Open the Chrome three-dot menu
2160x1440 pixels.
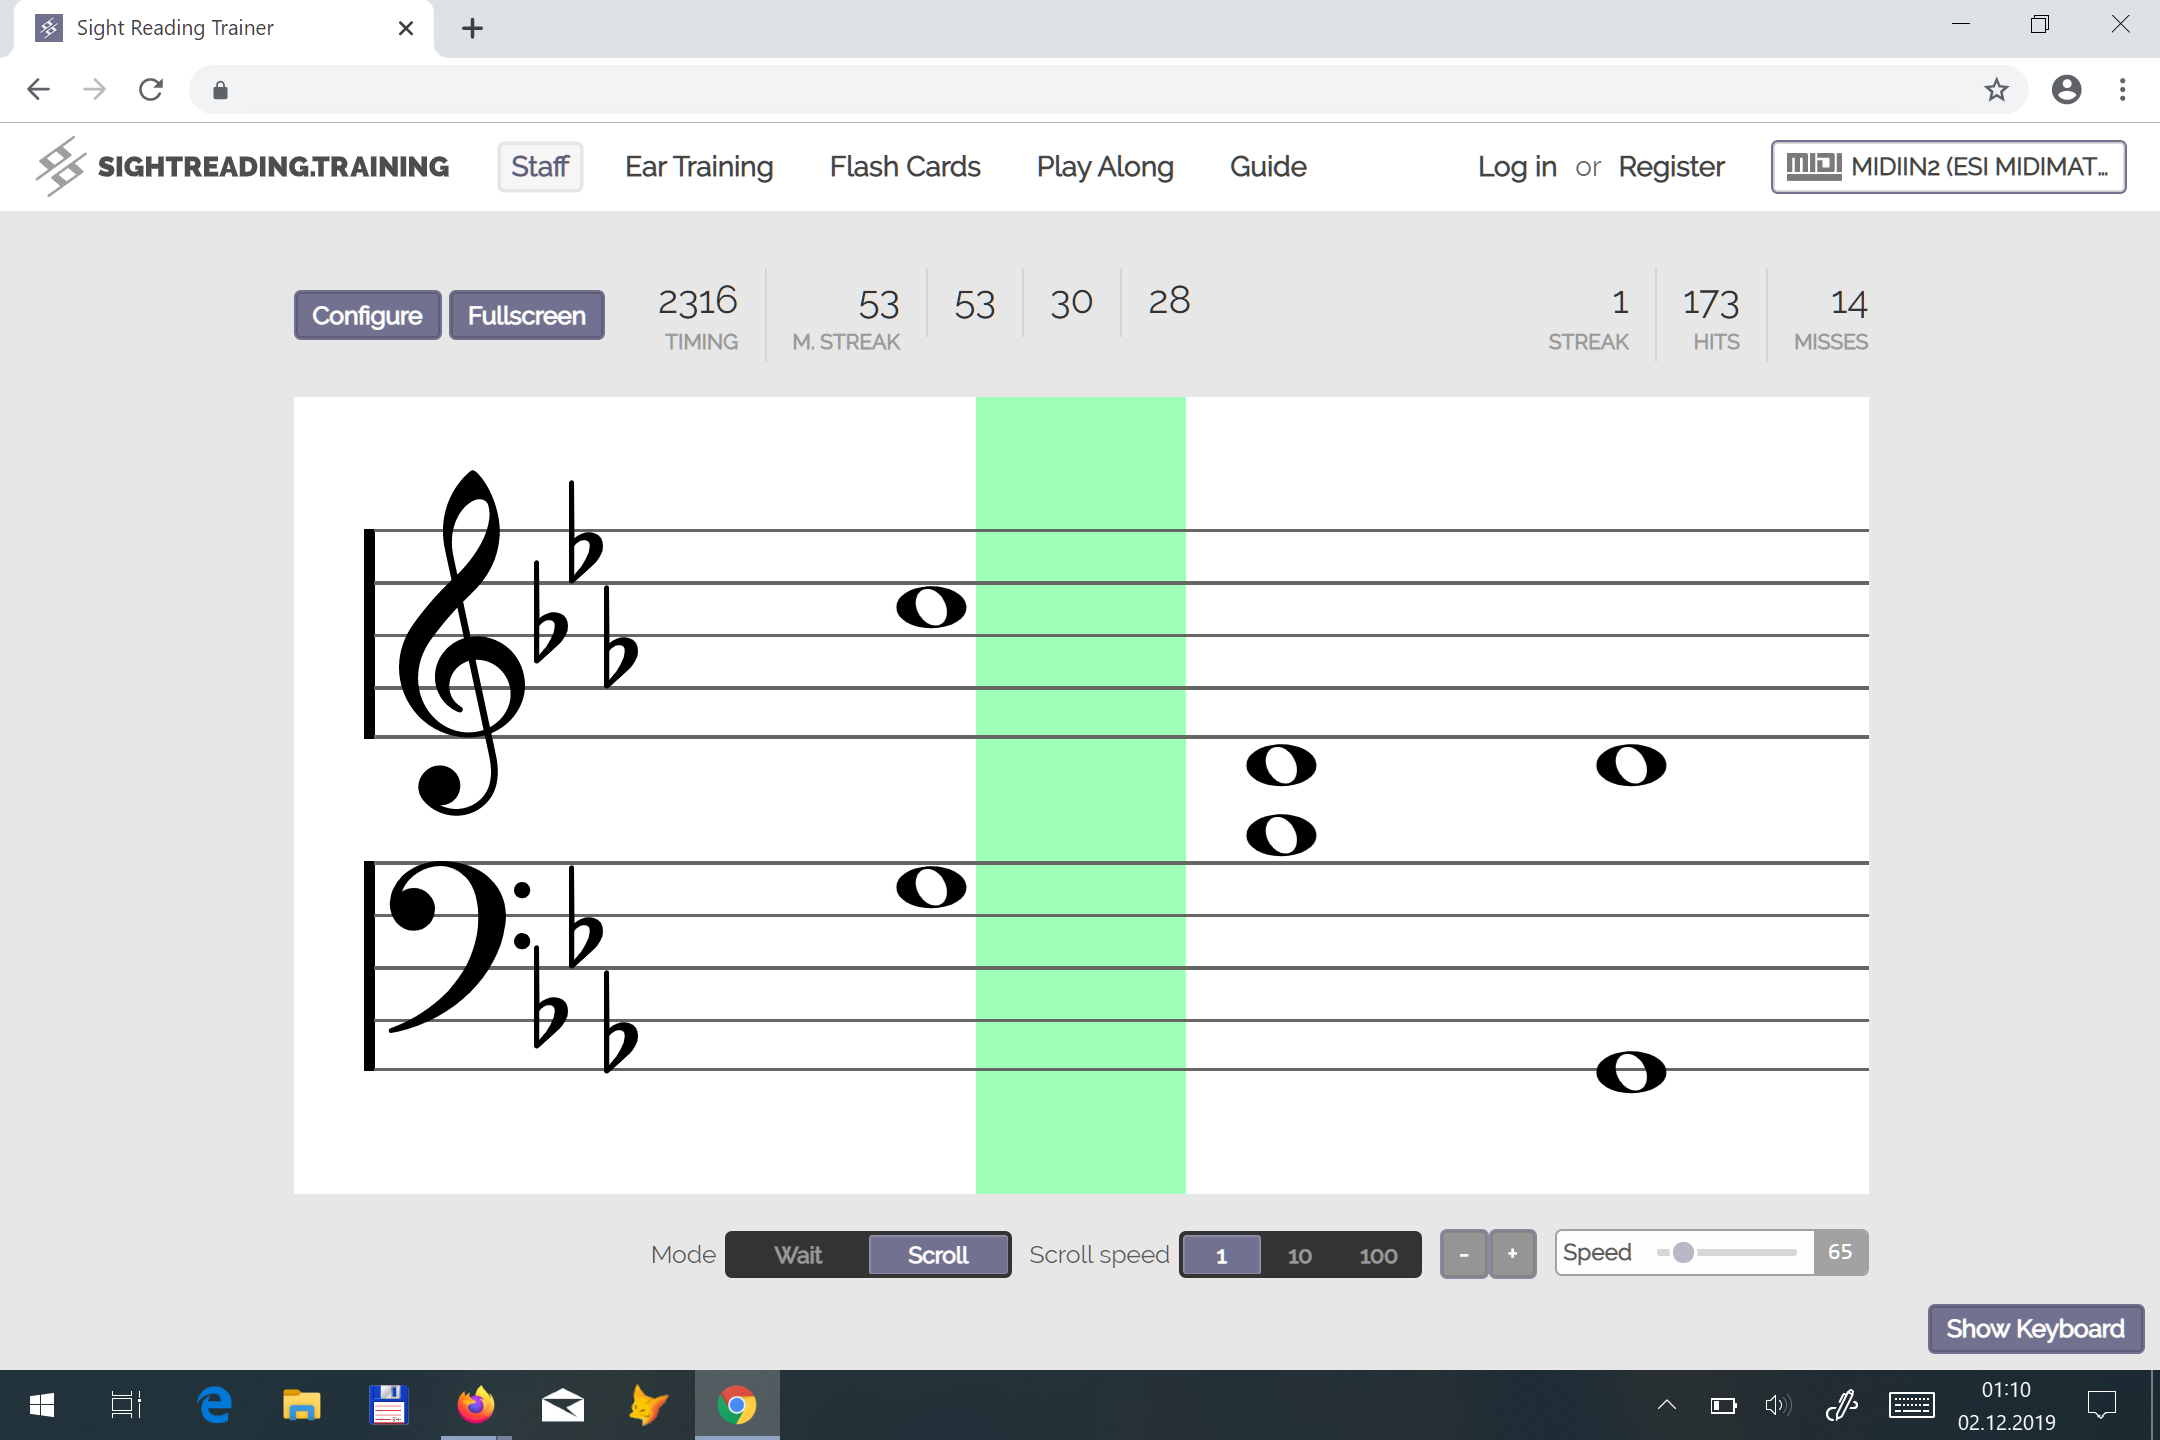click(x=2122, y=90)
